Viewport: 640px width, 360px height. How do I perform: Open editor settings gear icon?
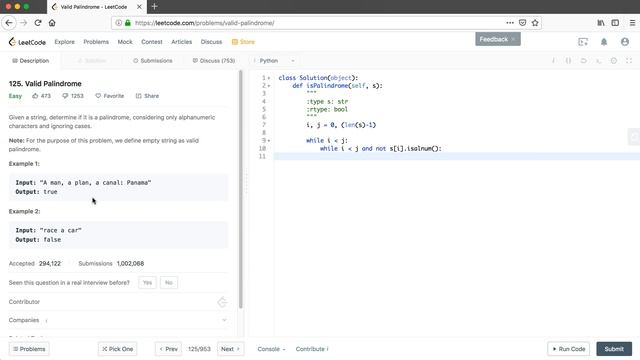pyautogui.click(x=614, y=60)
